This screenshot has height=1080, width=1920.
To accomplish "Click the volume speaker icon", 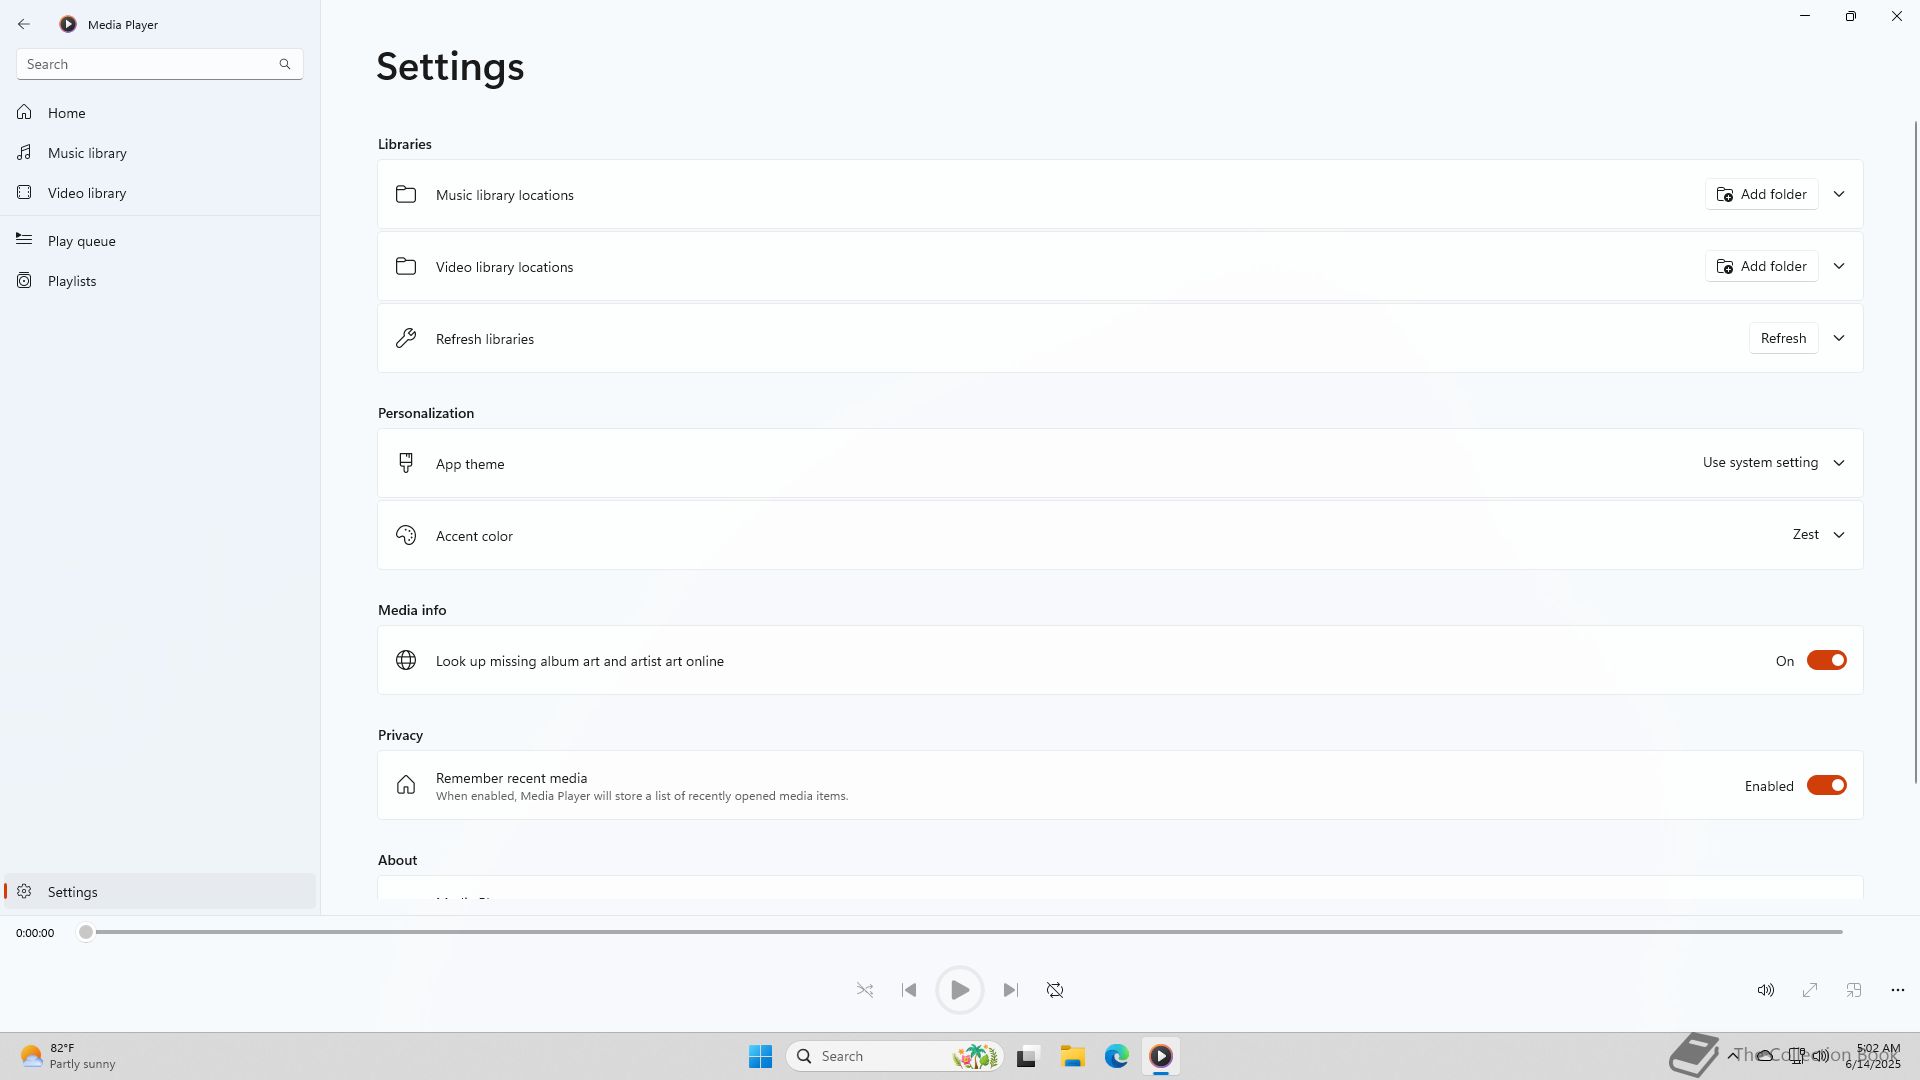I will click(1766, 990).
